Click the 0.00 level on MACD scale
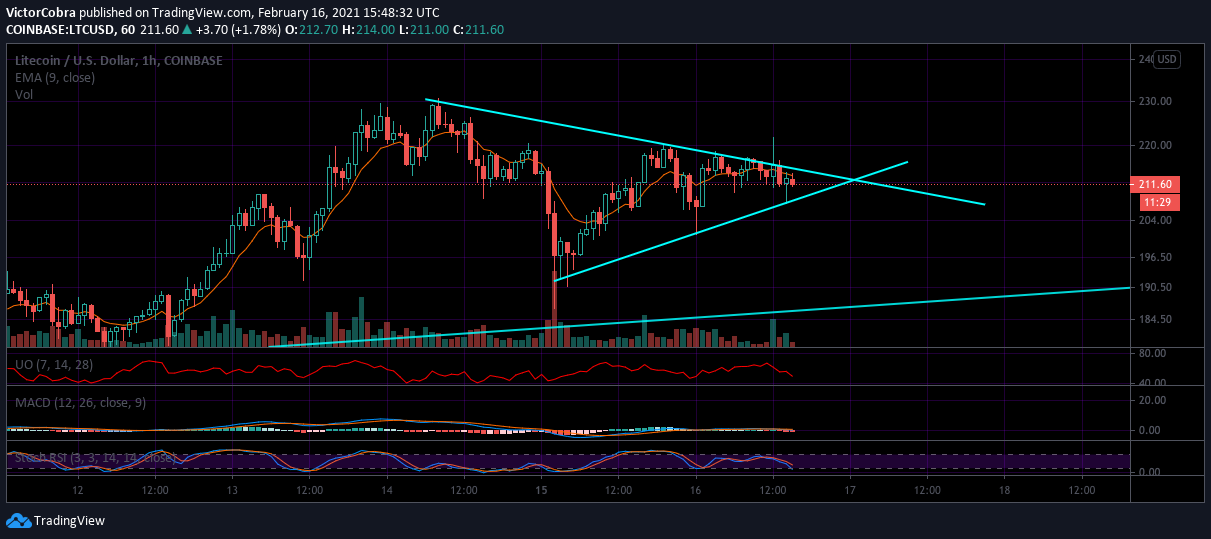The width and height of the screenshot is (1211, 539). point(1149,431)
